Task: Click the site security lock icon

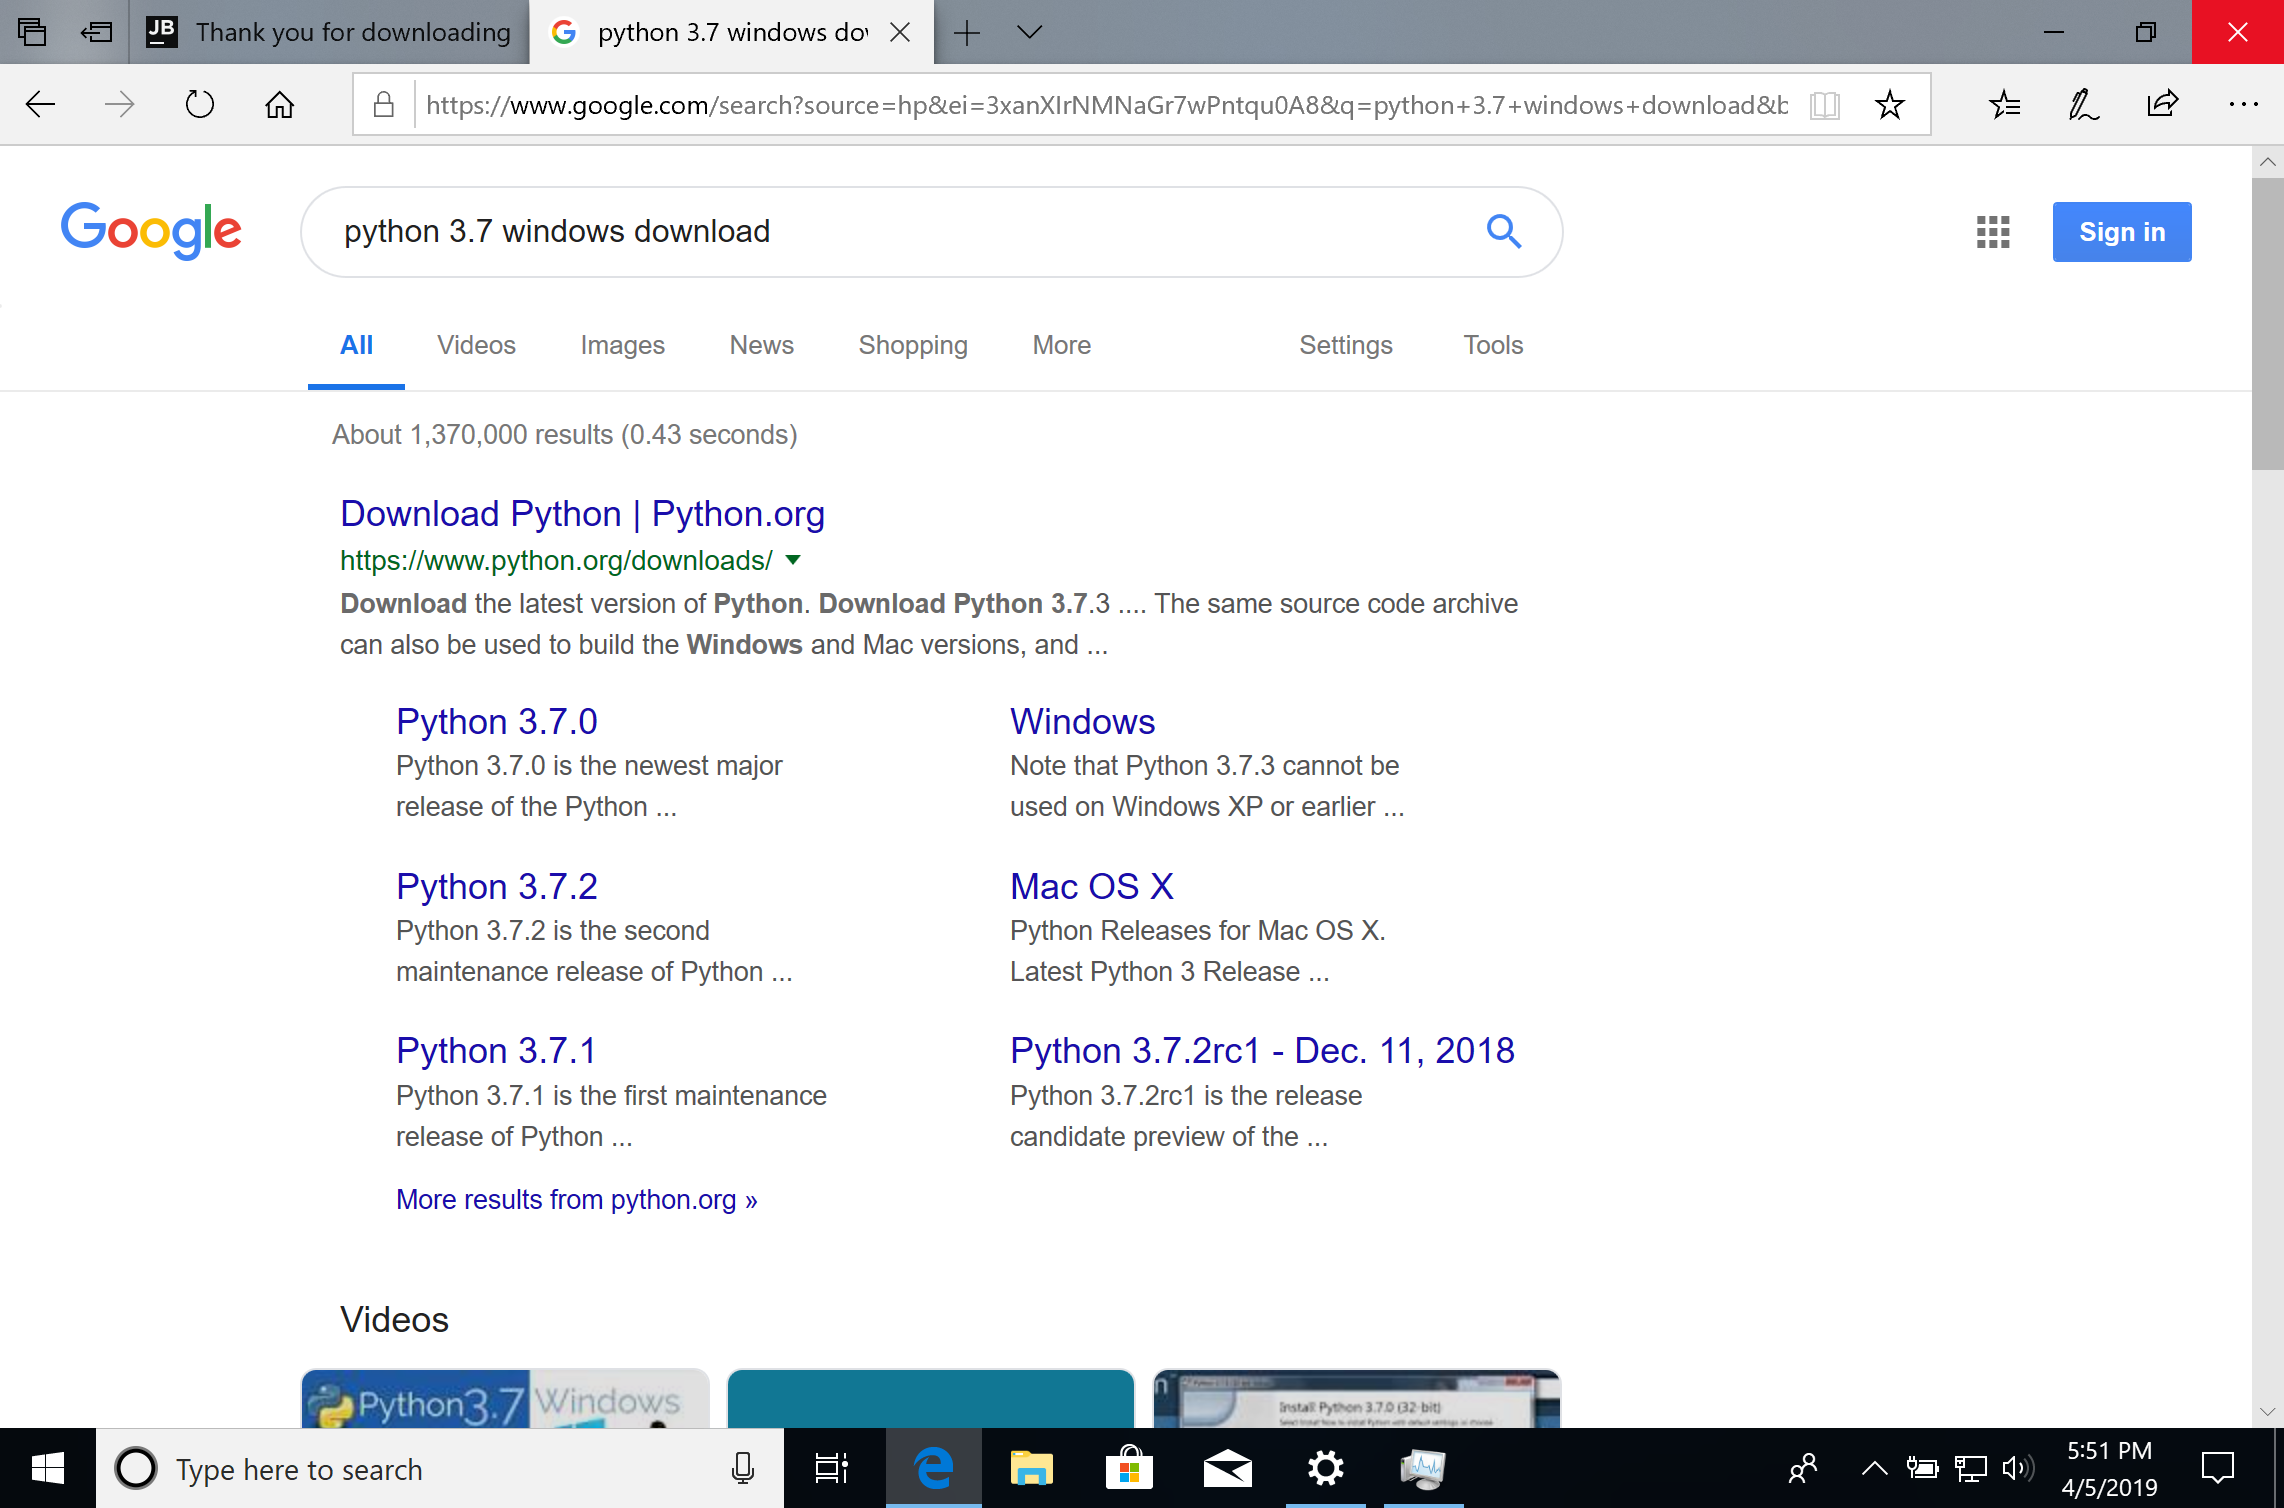Action: point(383,104)
